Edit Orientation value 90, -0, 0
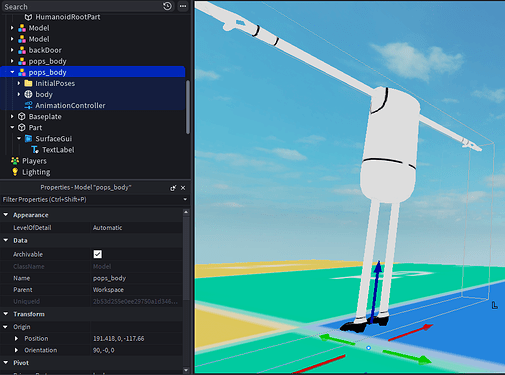This screenshot has width=505, height=375. click(x=137, y=350)
